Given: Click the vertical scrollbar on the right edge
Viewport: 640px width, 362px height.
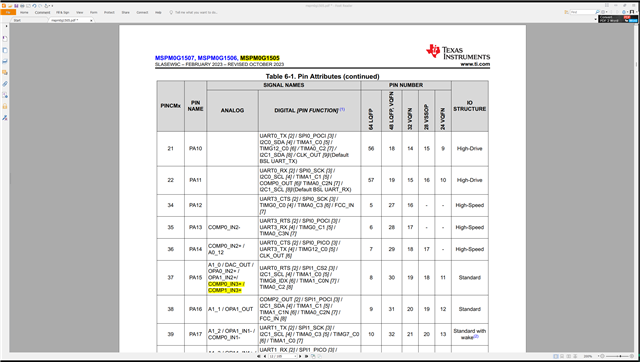Looking at the screenshot, I should (x=636, y=188).
